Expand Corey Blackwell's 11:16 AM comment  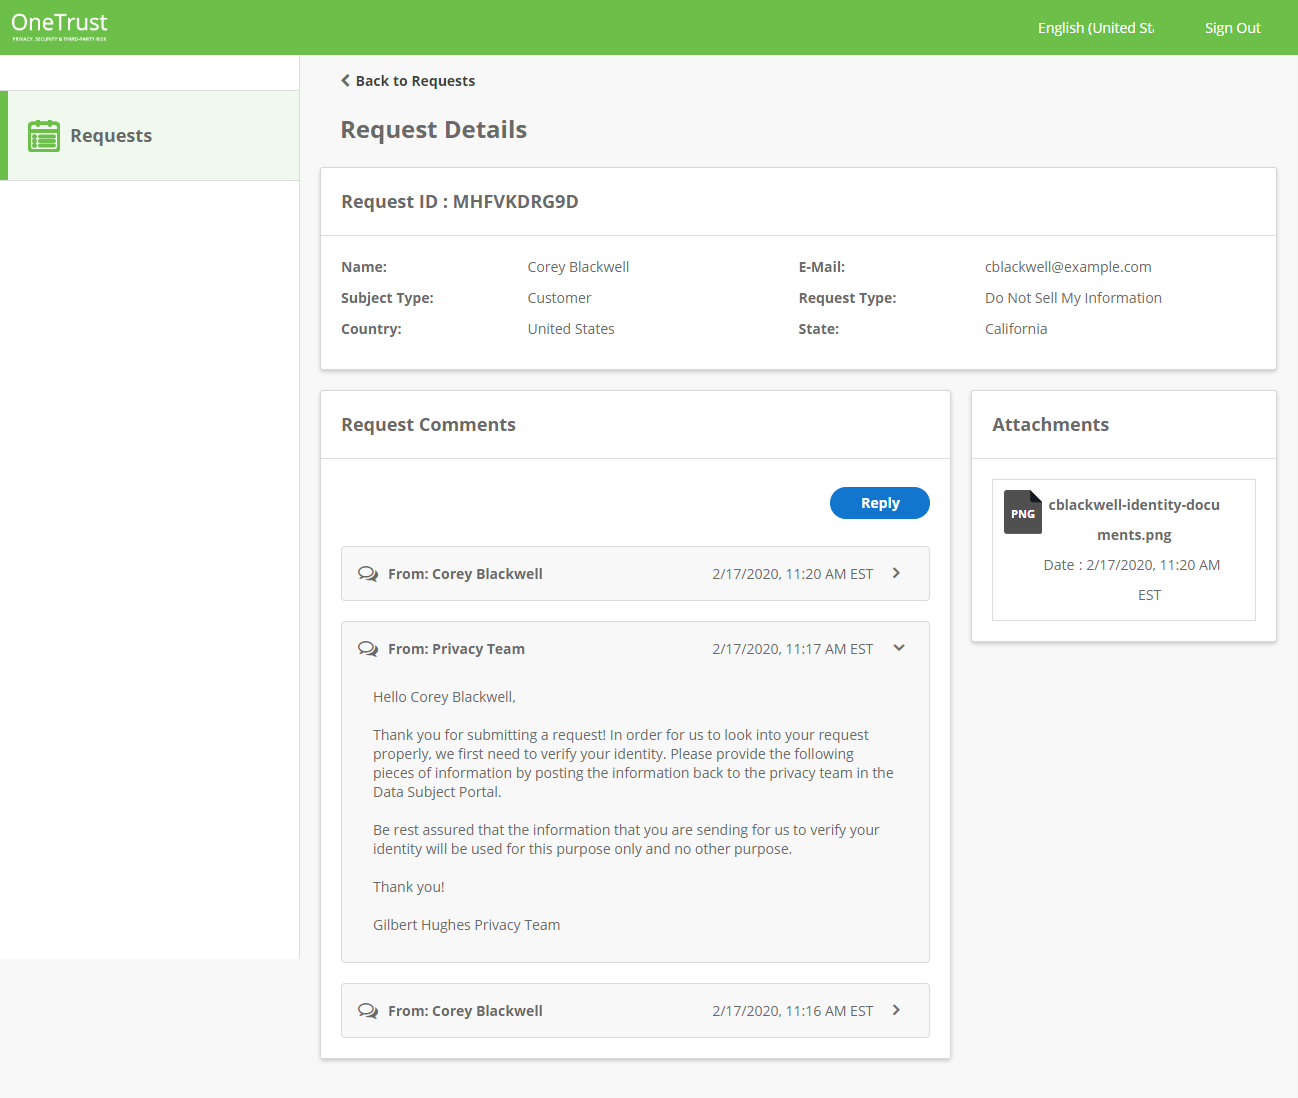[896, 1010]
